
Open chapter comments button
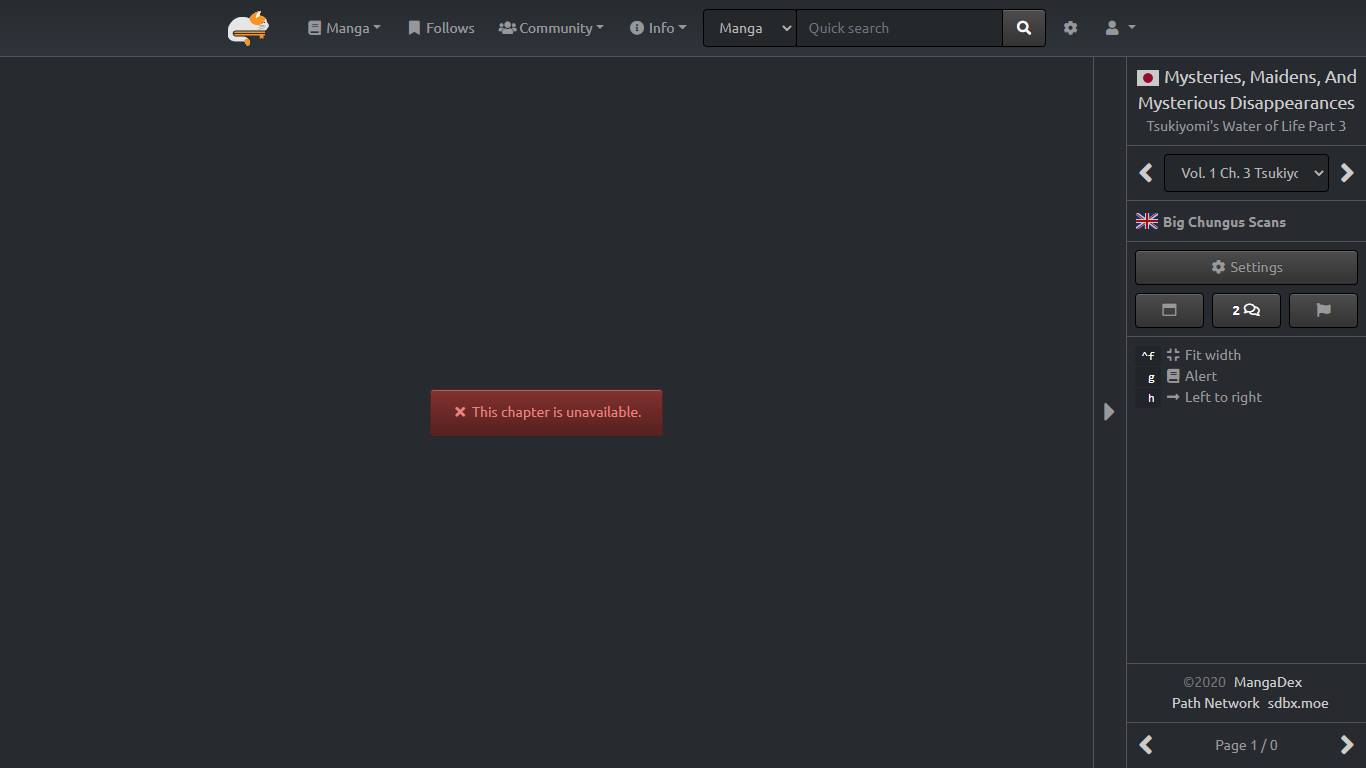click(1246, 310)
